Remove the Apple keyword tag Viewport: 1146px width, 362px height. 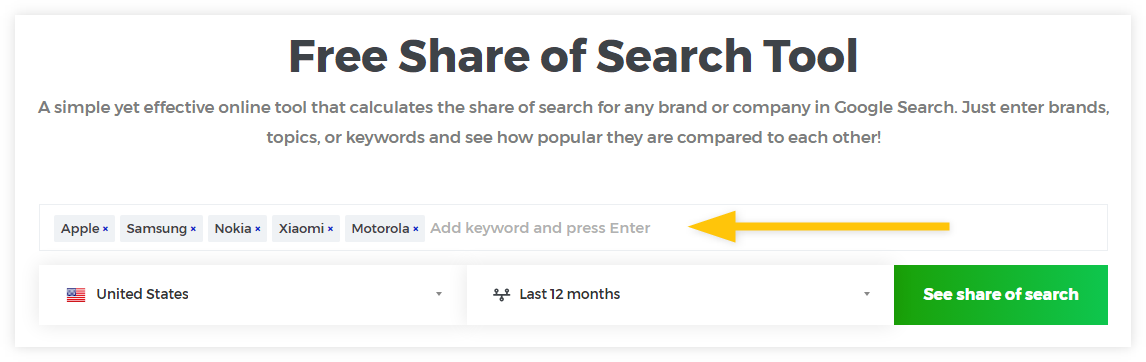[105, 229]
